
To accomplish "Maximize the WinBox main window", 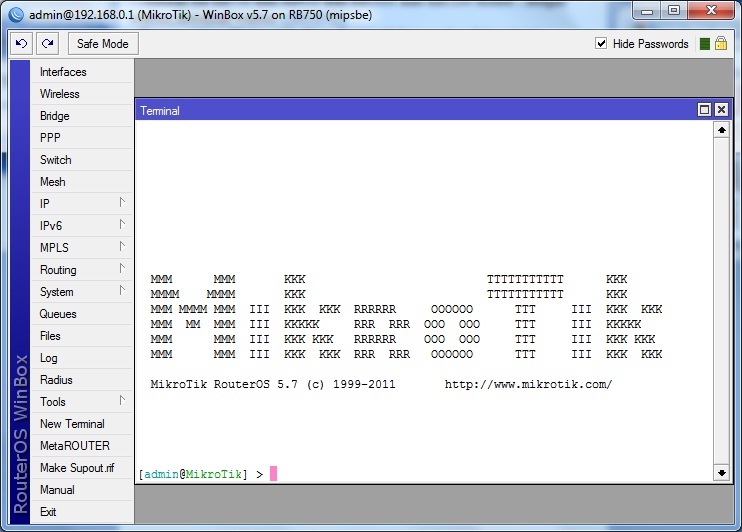I will (x=674, y=11).
